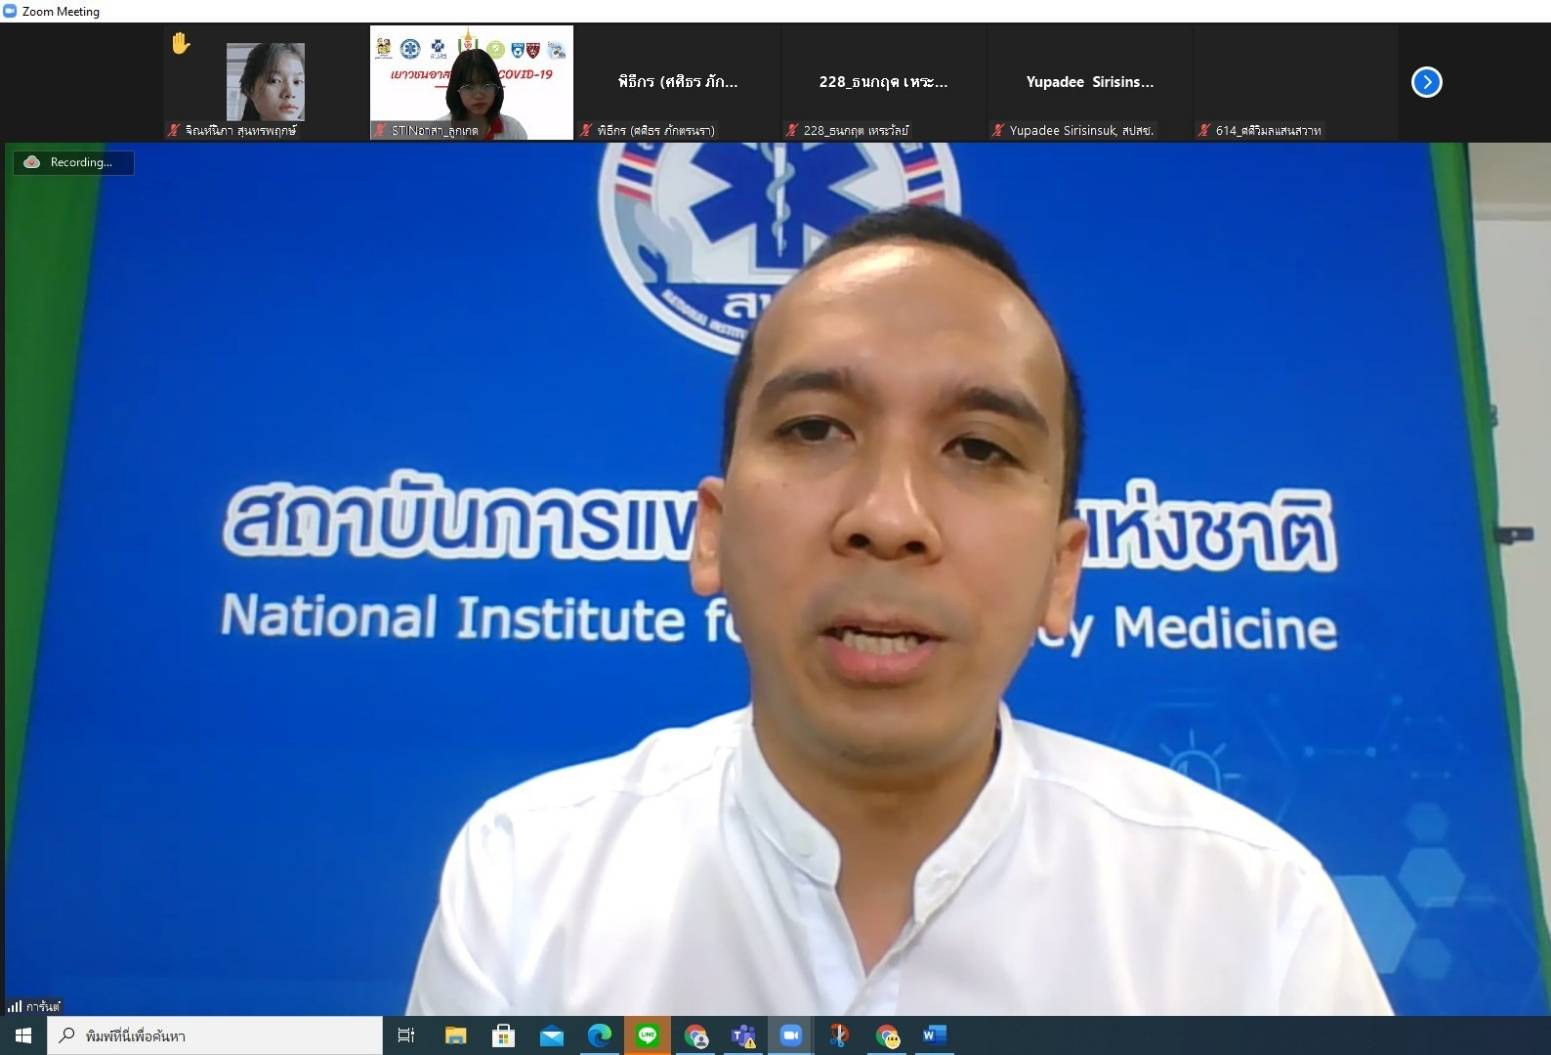Screen dimensions: 1551x1055
Task: Open Microsoft Word from taskbar
Action: (x=934, y=1036)
